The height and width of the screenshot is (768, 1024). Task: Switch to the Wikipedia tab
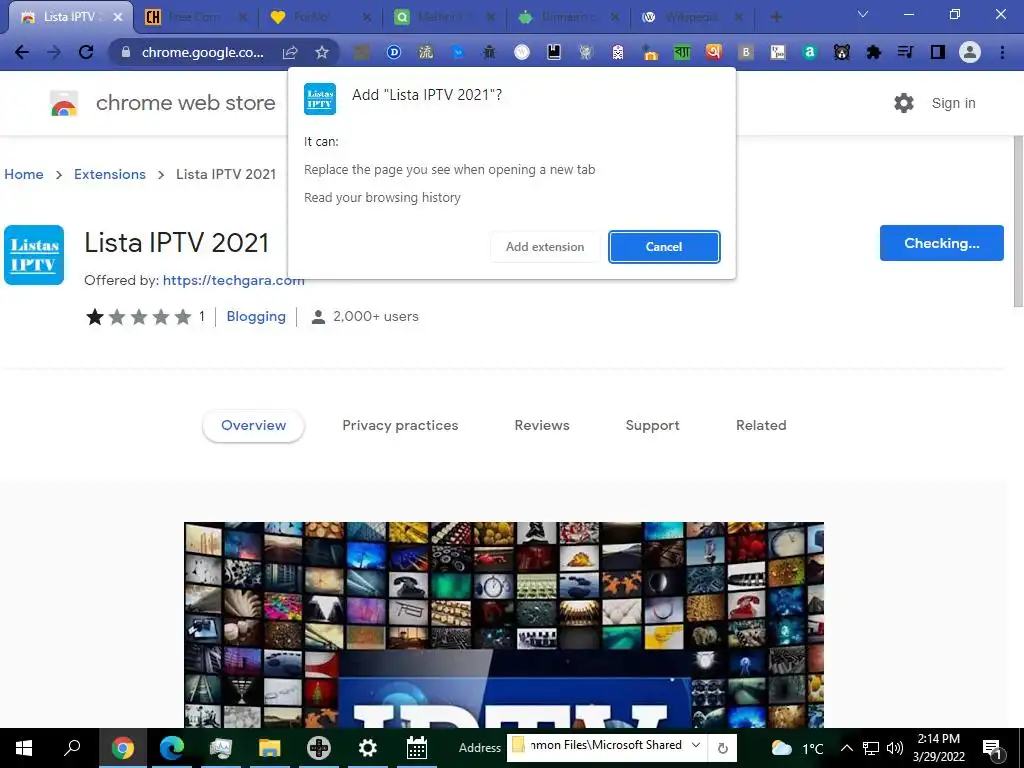coord(692,17)
